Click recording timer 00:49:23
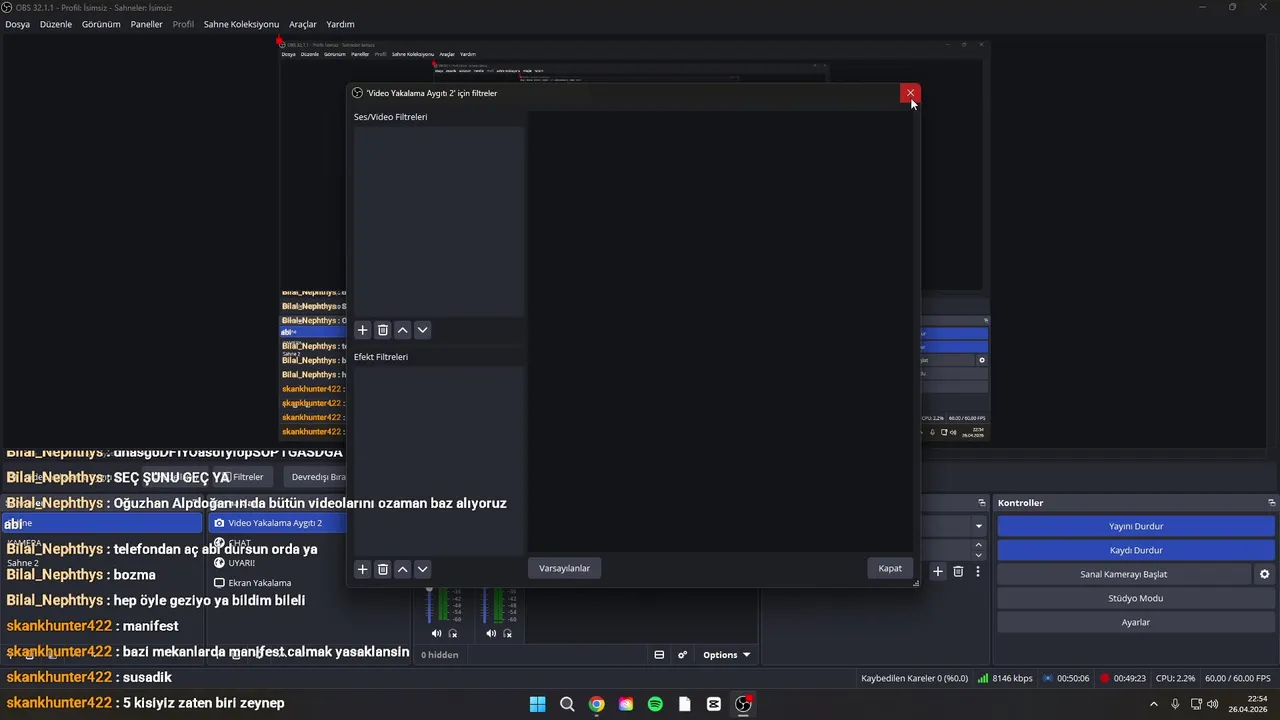Screen dimensions: 1280x720 1122,678
